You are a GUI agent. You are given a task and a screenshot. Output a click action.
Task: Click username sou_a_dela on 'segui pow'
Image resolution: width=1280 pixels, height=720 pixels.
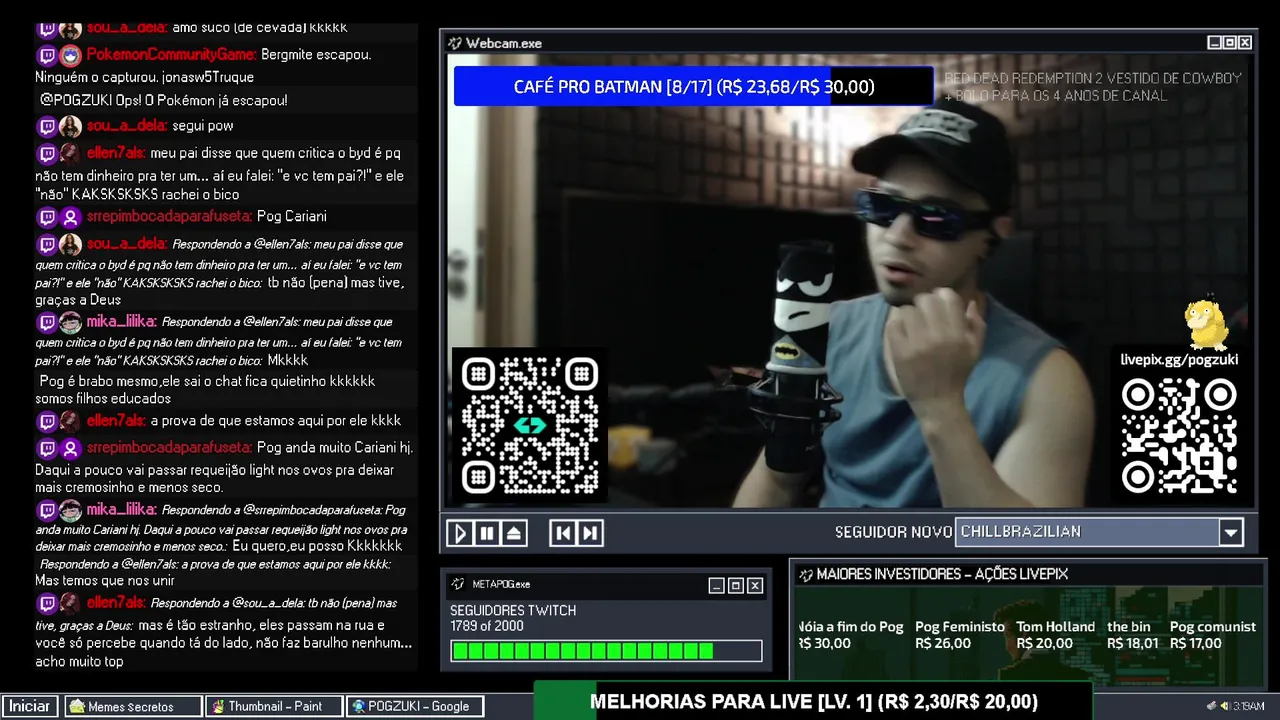(x=126, y=126)
